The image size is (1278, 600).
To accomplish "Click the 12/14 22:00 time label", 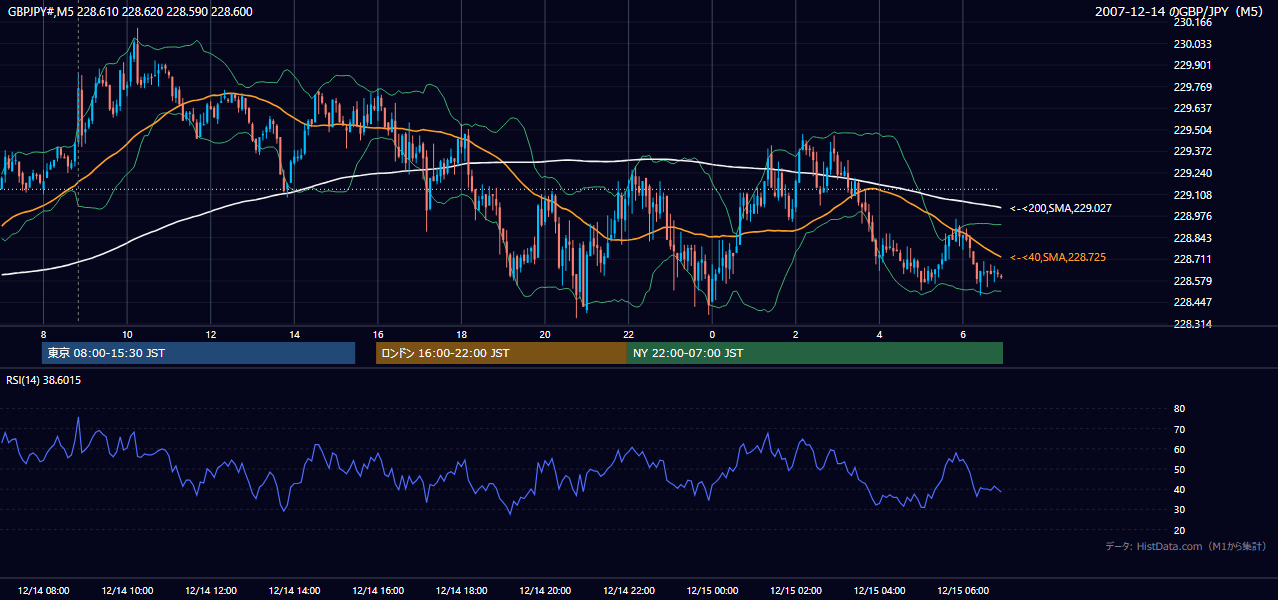I will click(x=628, y=591).
